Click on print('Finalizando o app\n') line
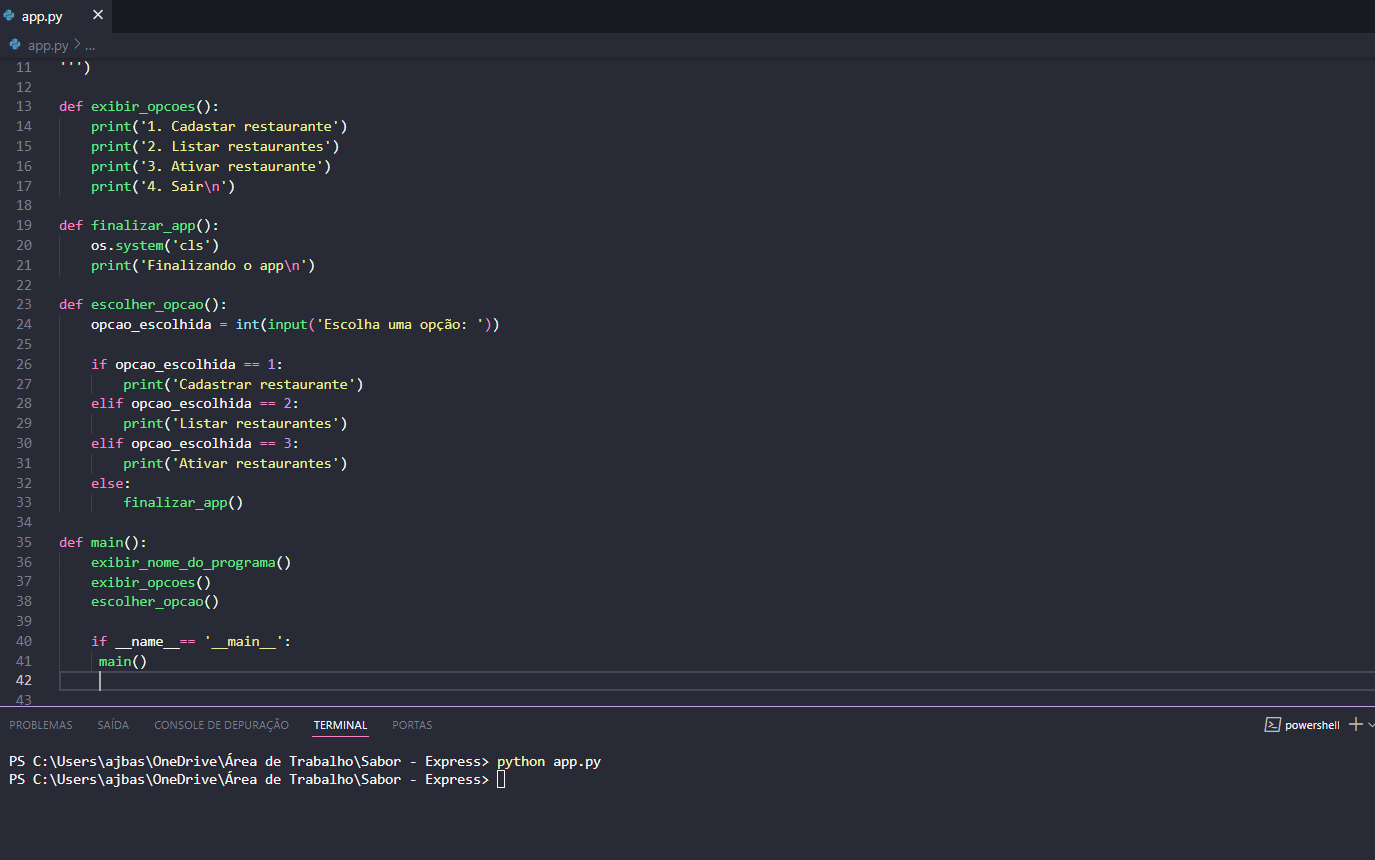Viewport: 1375px width, 860px height. (x=203, y=265)
